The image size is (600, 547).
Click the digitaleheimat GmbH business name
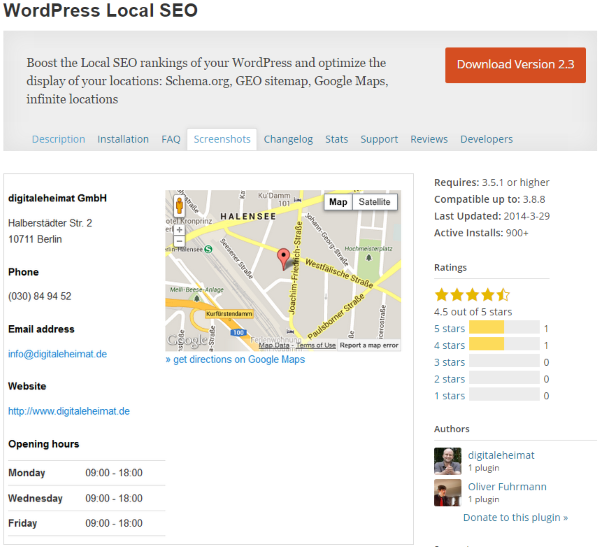point(57,198)
